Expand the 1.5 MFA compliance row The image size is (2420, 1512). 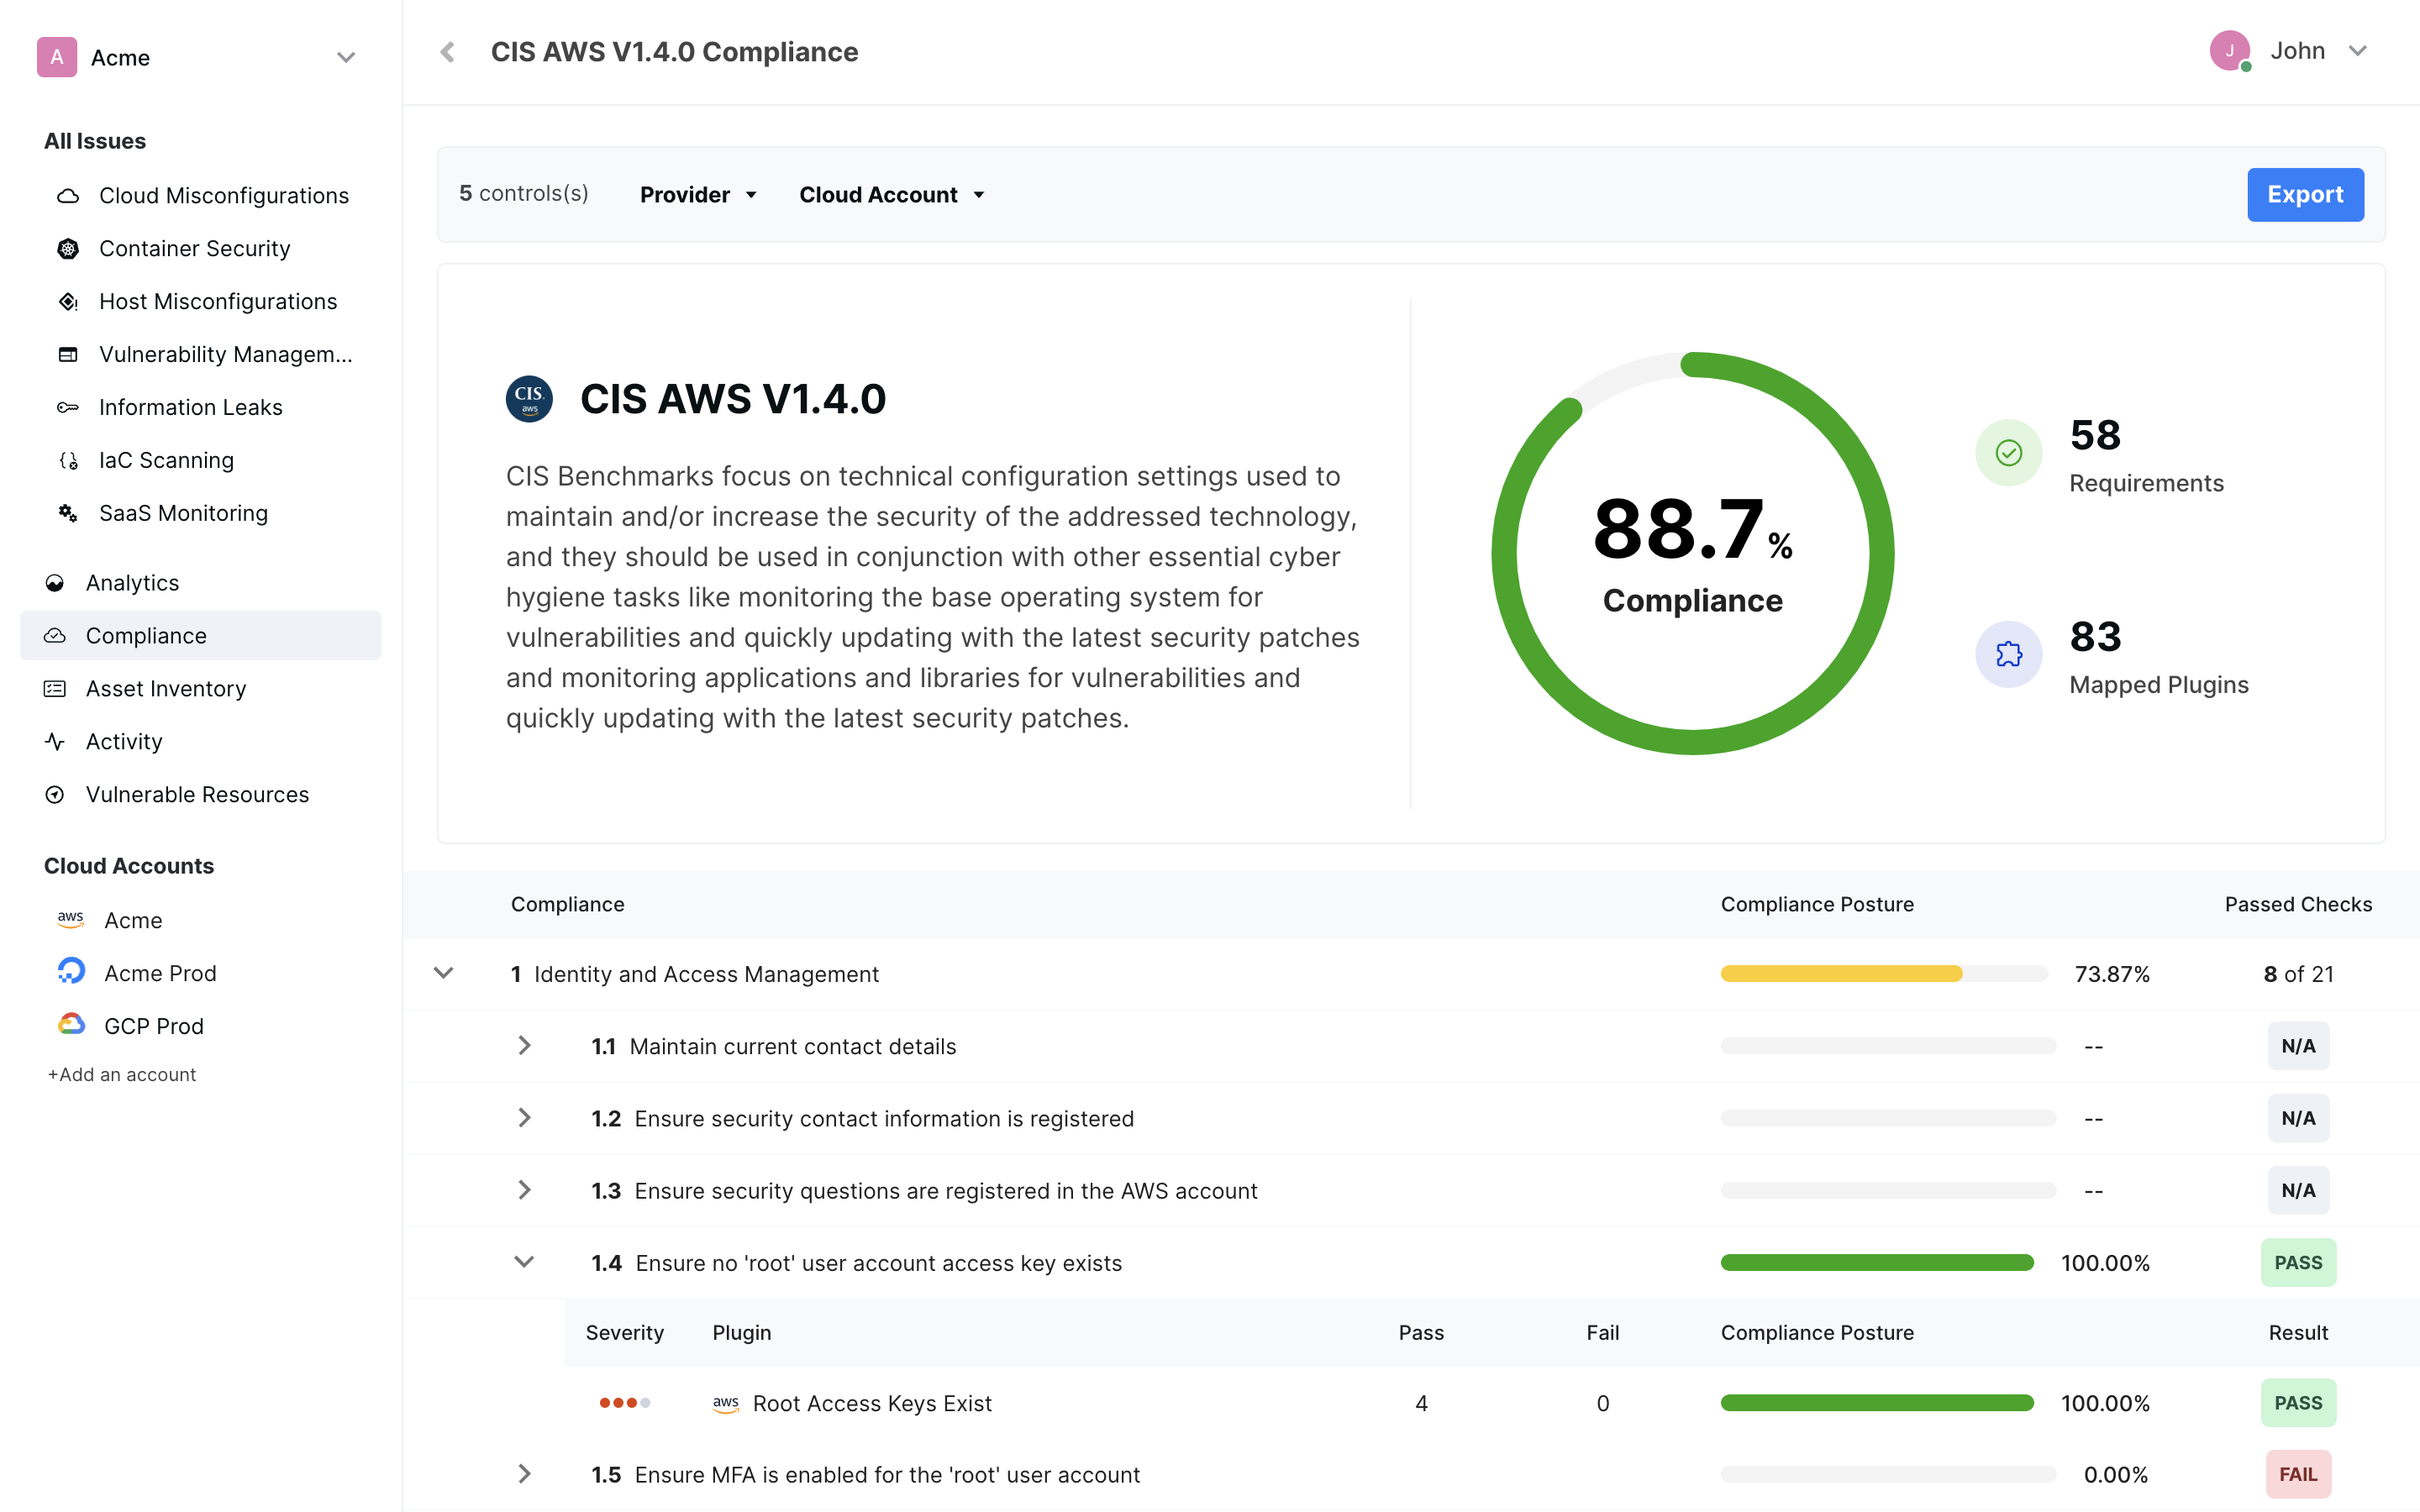(x=523, y=1475)
